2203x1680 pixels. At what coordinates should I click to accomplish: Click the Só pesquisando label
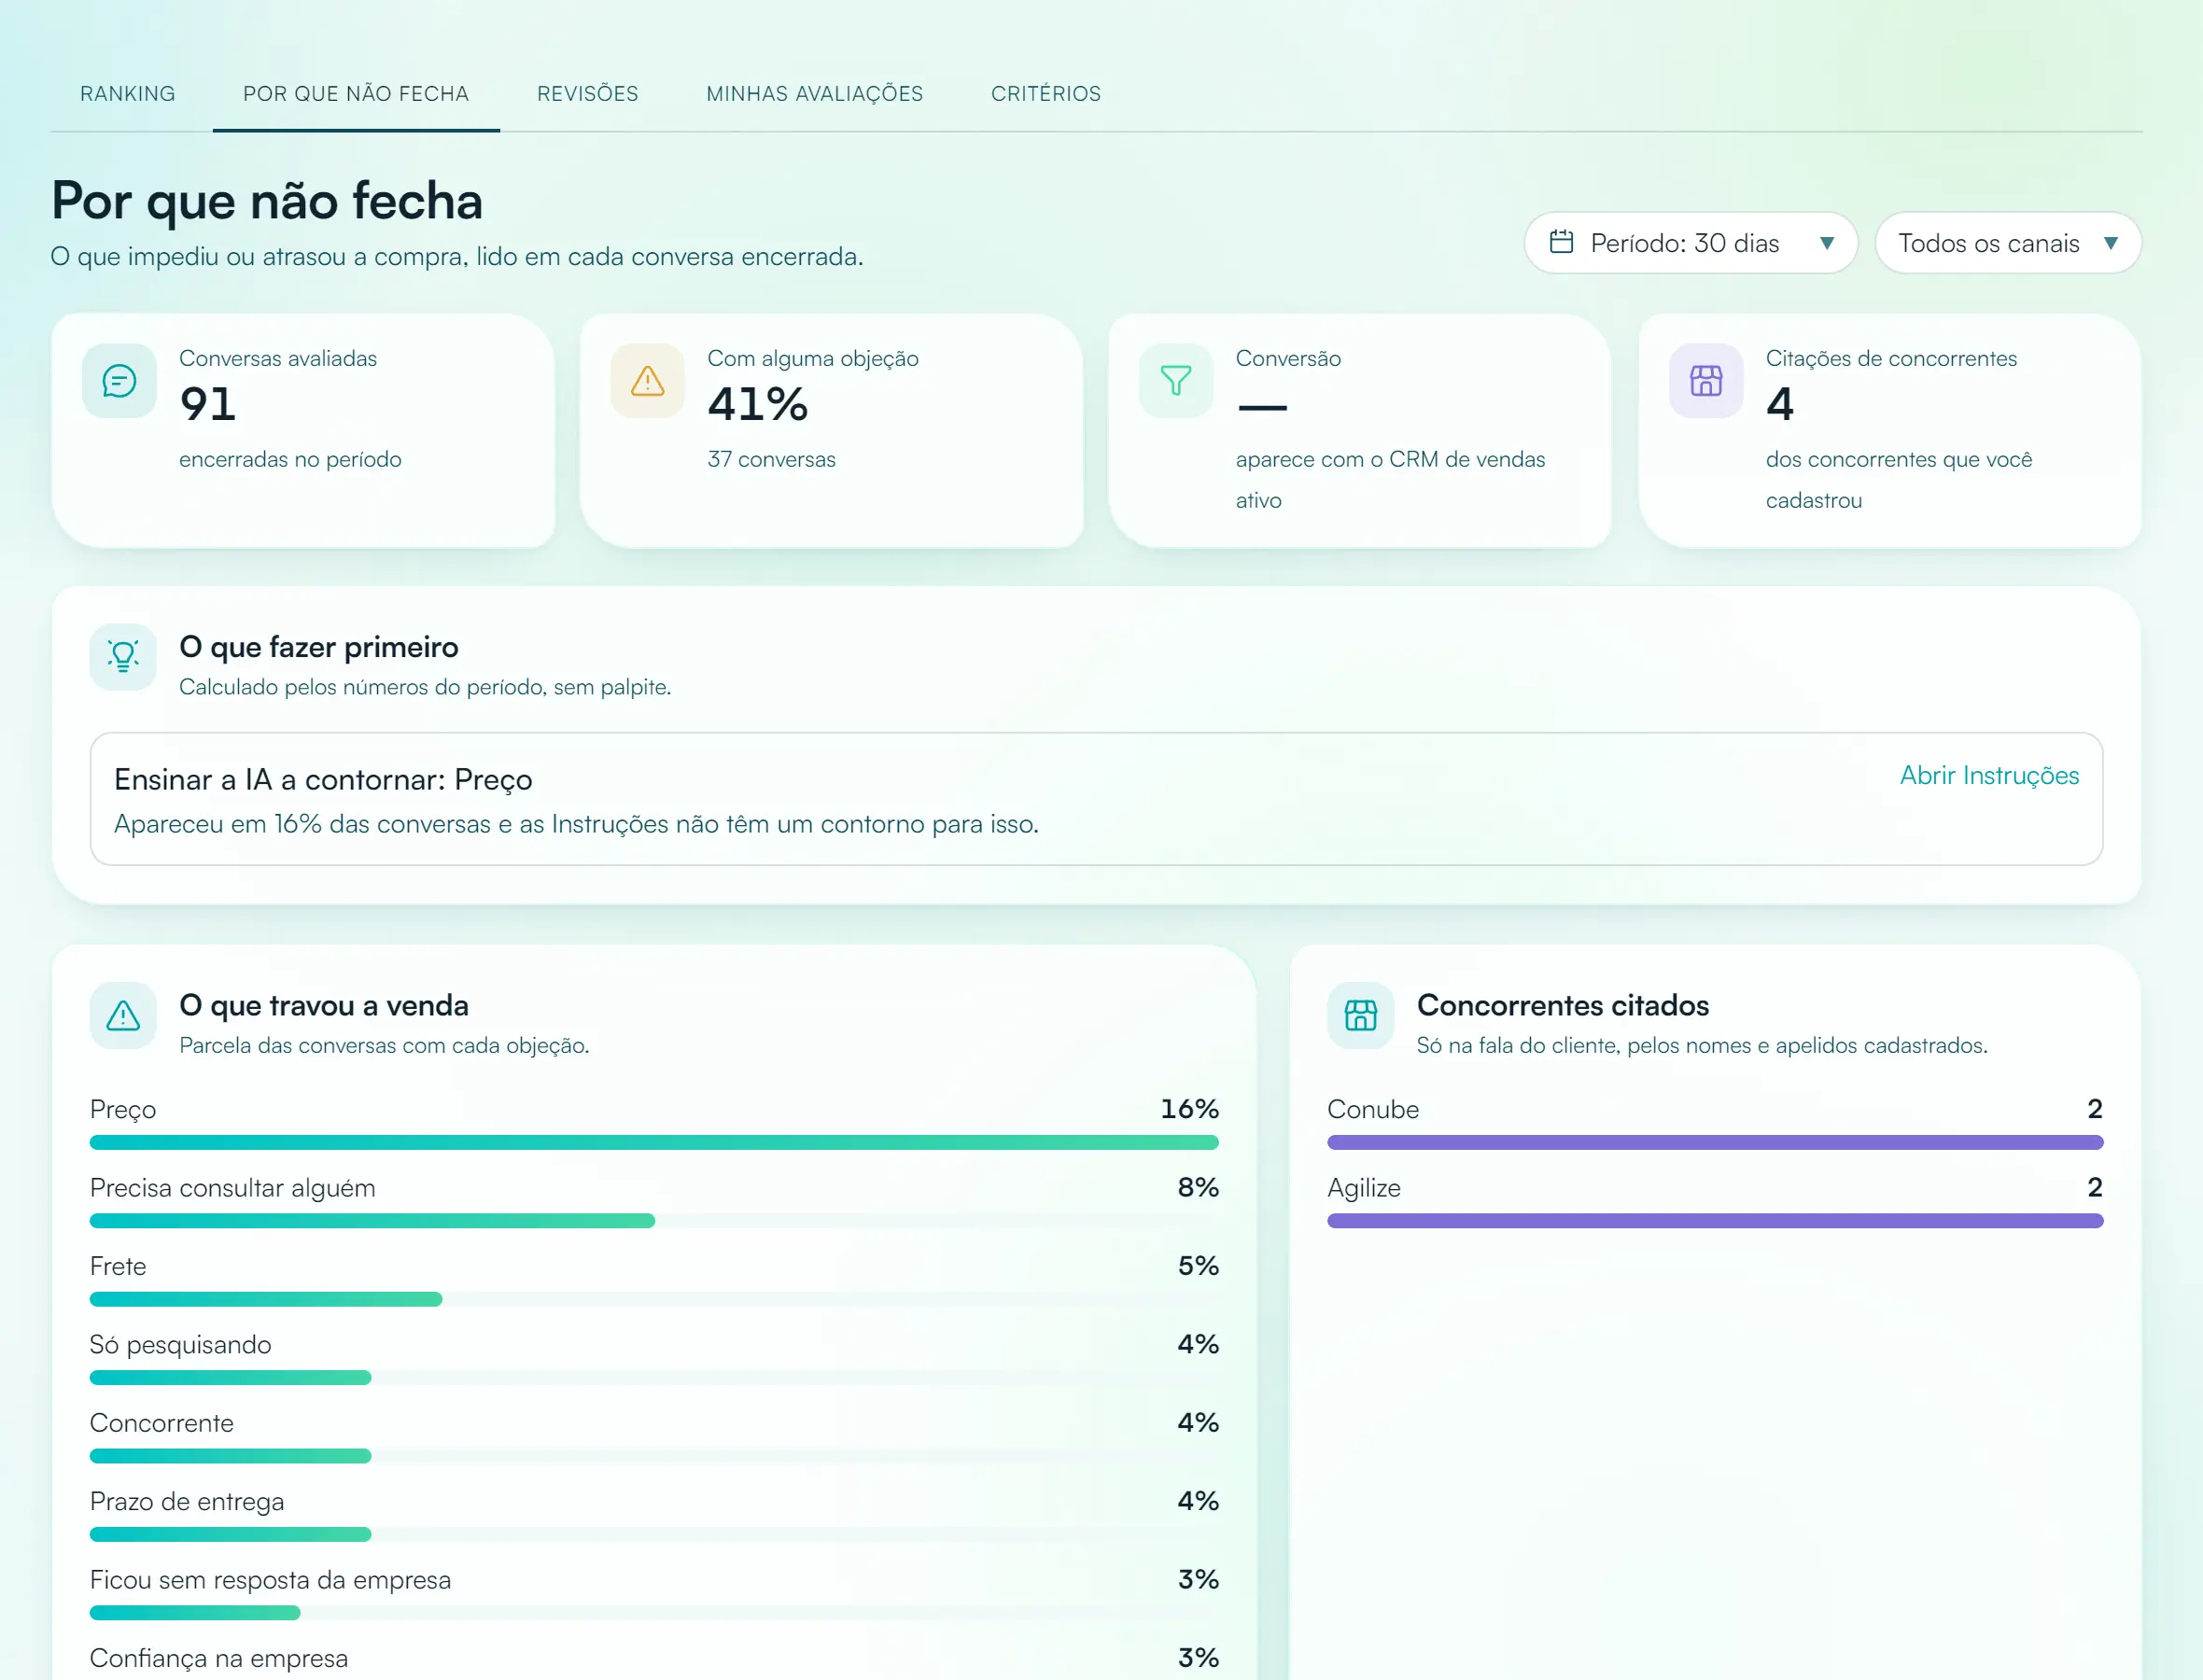click(x=181, y=1345)
